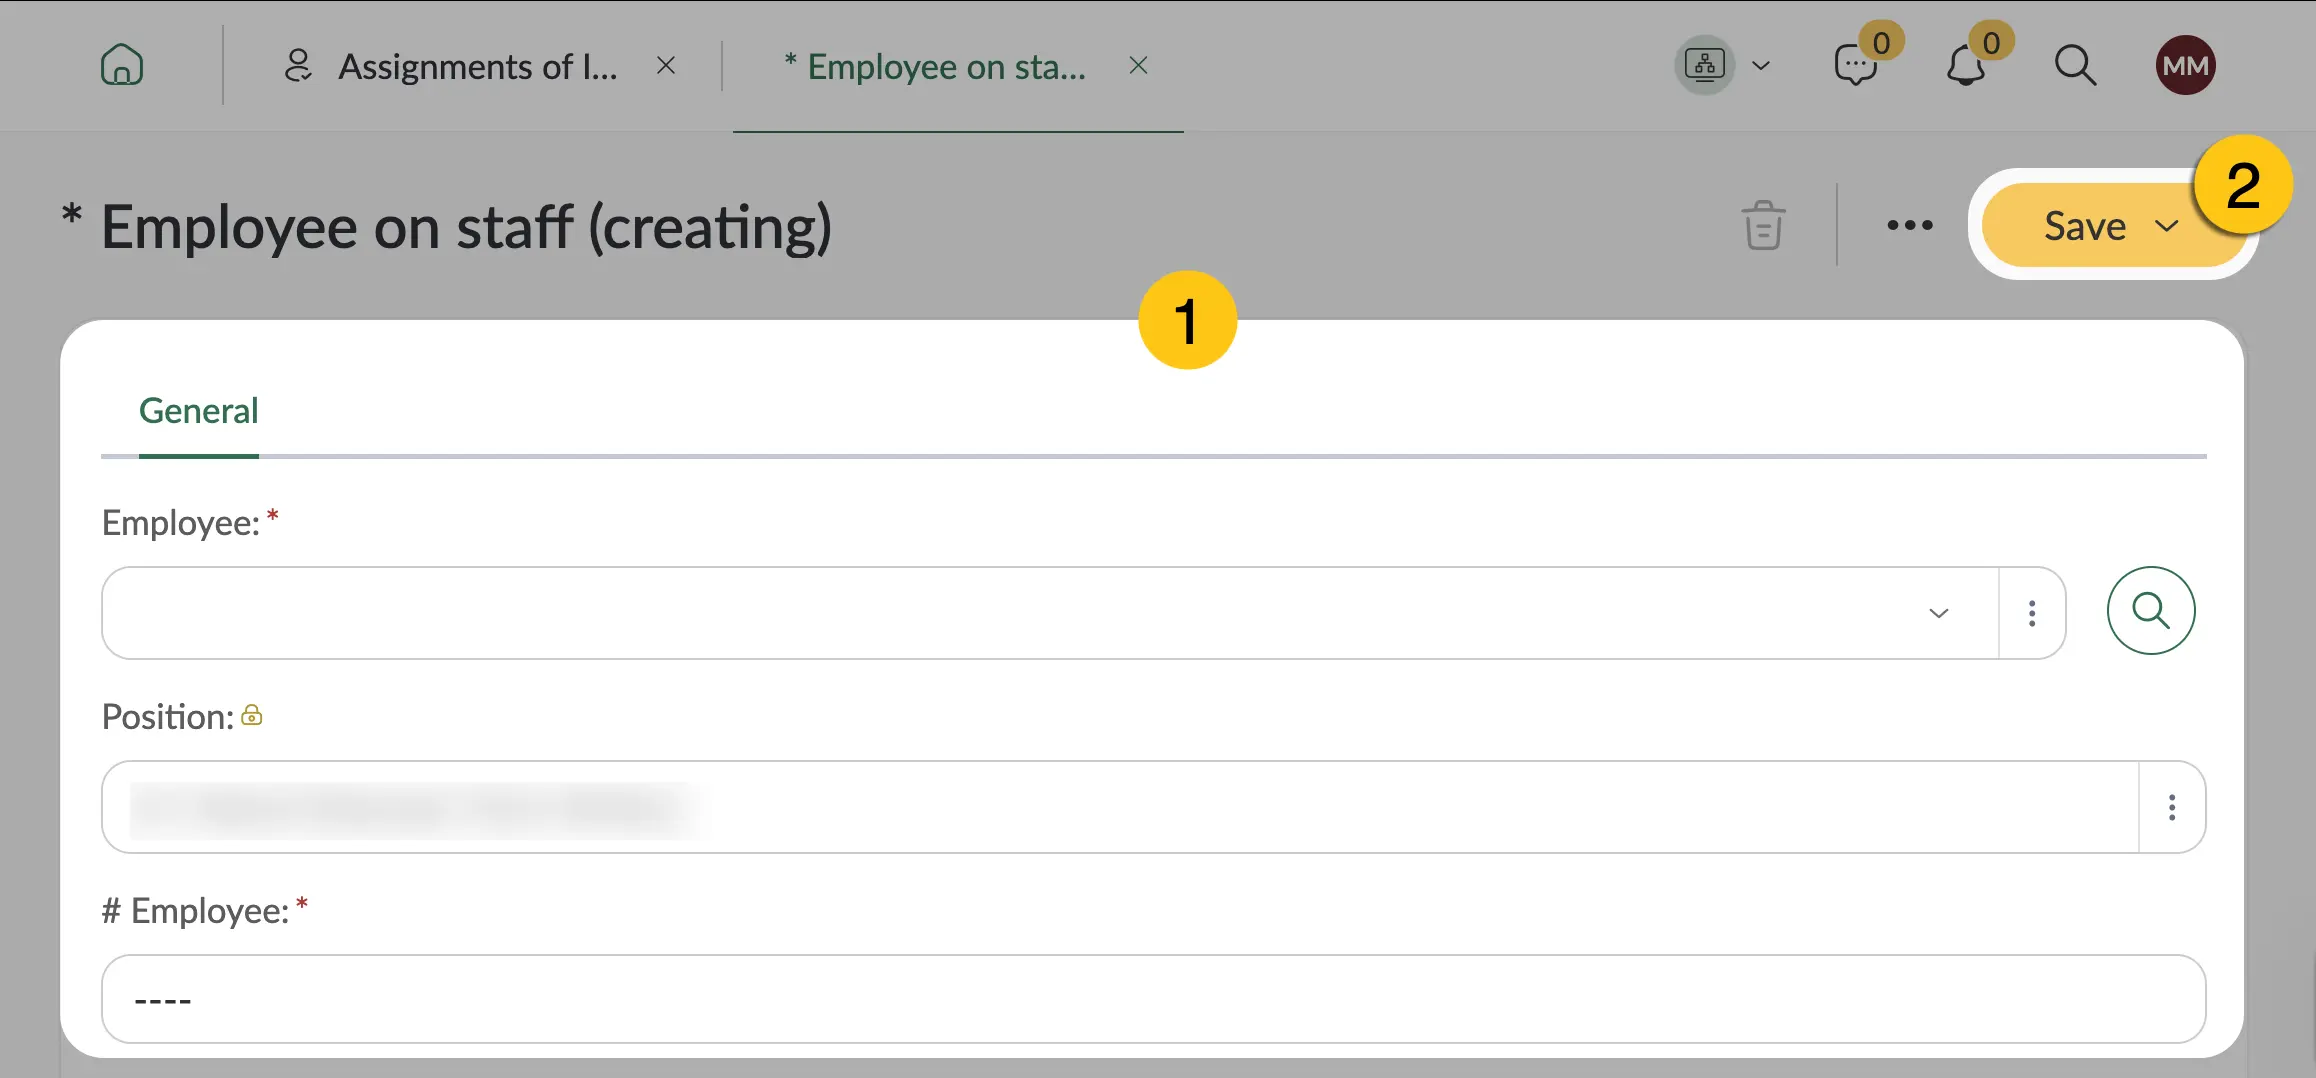Expand the Employee dropdown chevron
2316x1078 pixels.
(1939, 613)
